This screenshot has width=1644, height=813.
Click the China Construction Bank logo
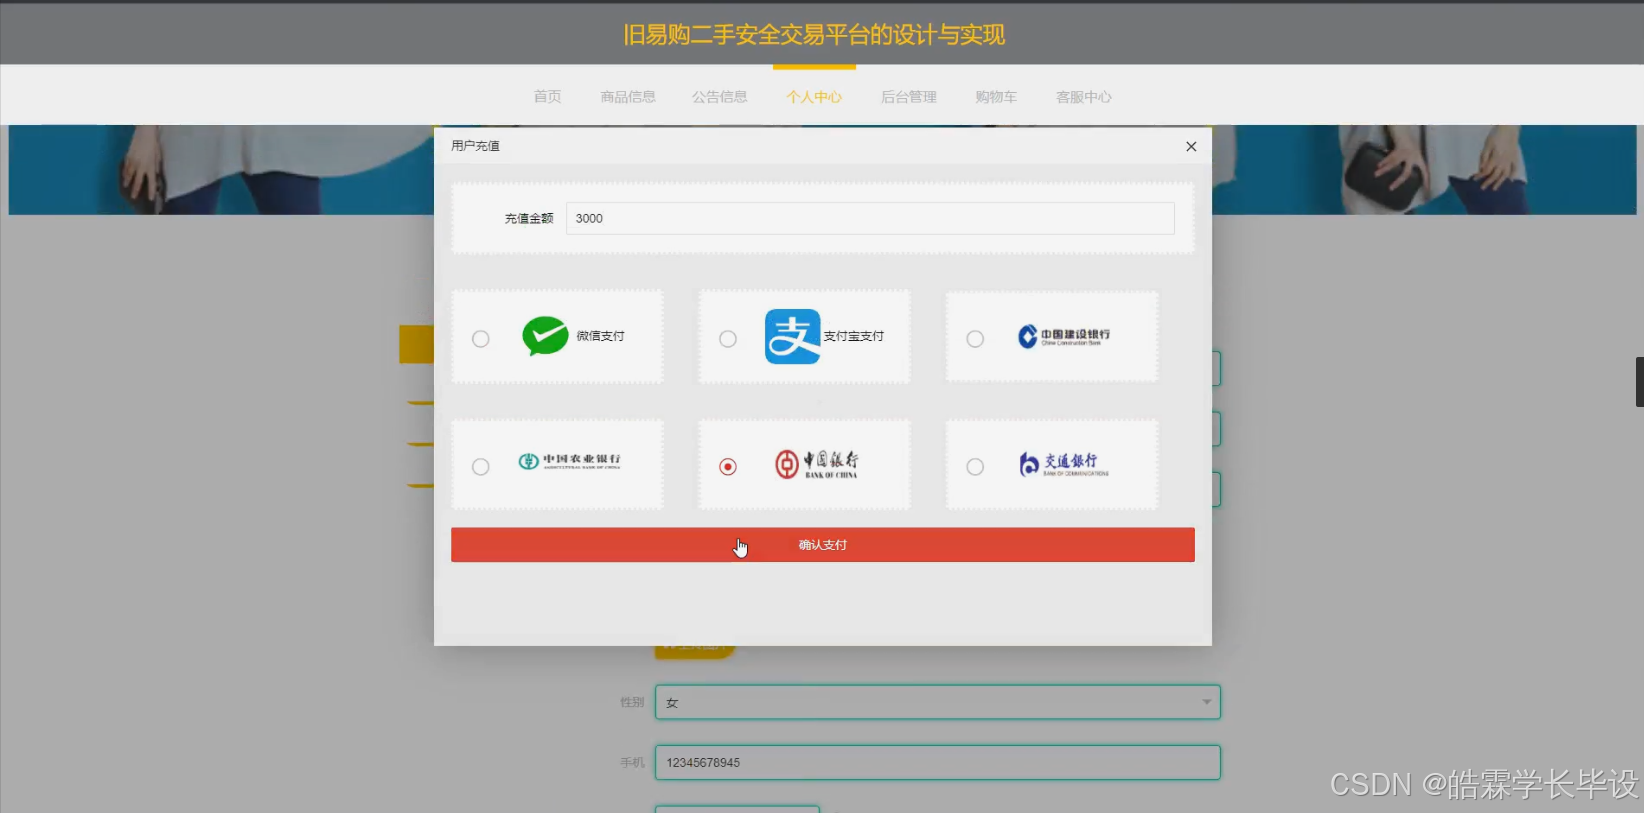1064,337
